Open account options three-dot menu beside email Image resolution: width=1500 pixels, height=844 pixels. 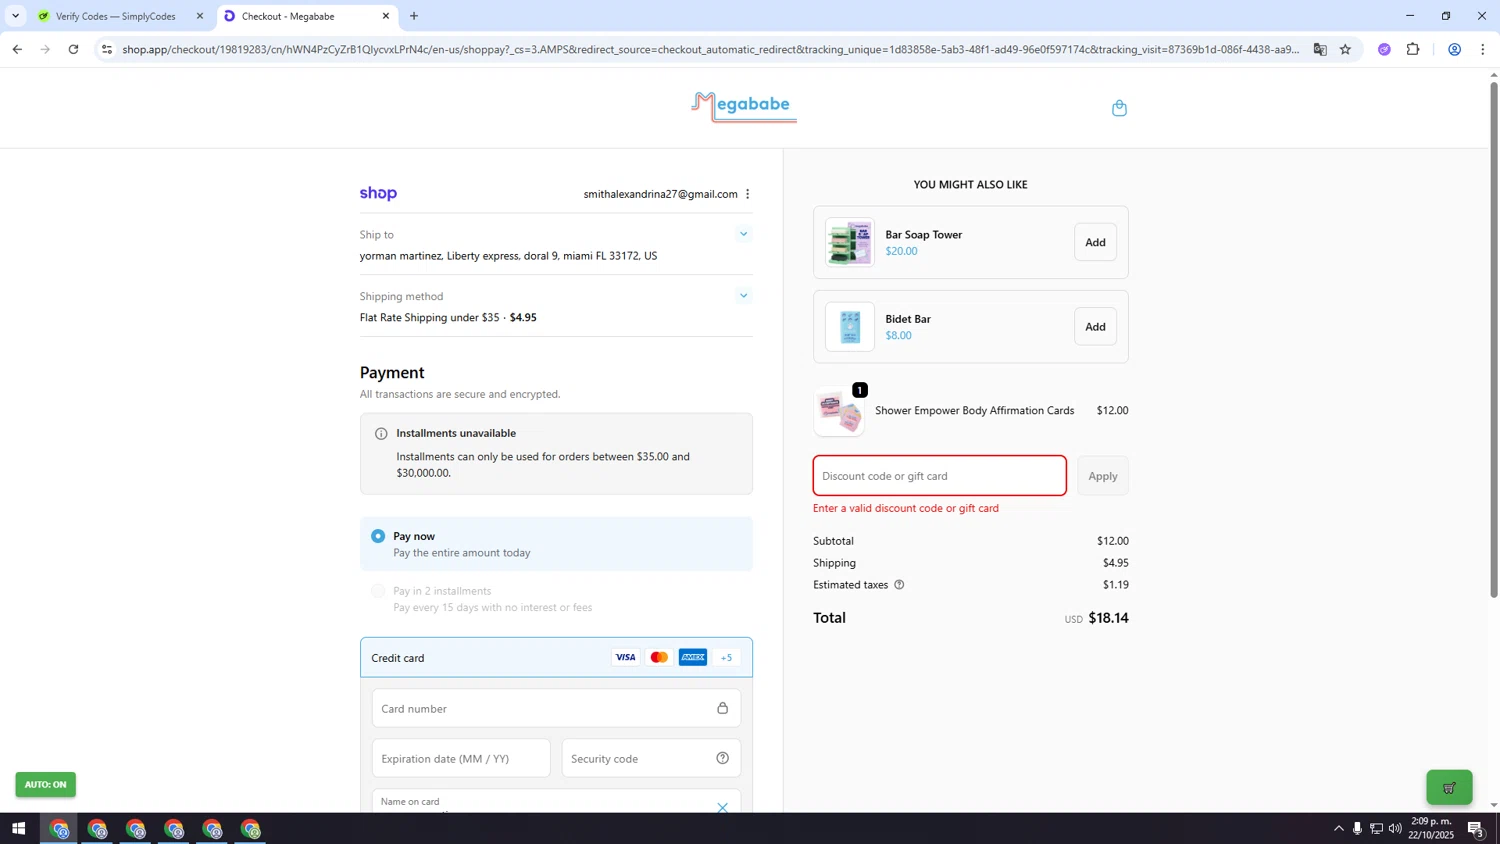(747, 194)
